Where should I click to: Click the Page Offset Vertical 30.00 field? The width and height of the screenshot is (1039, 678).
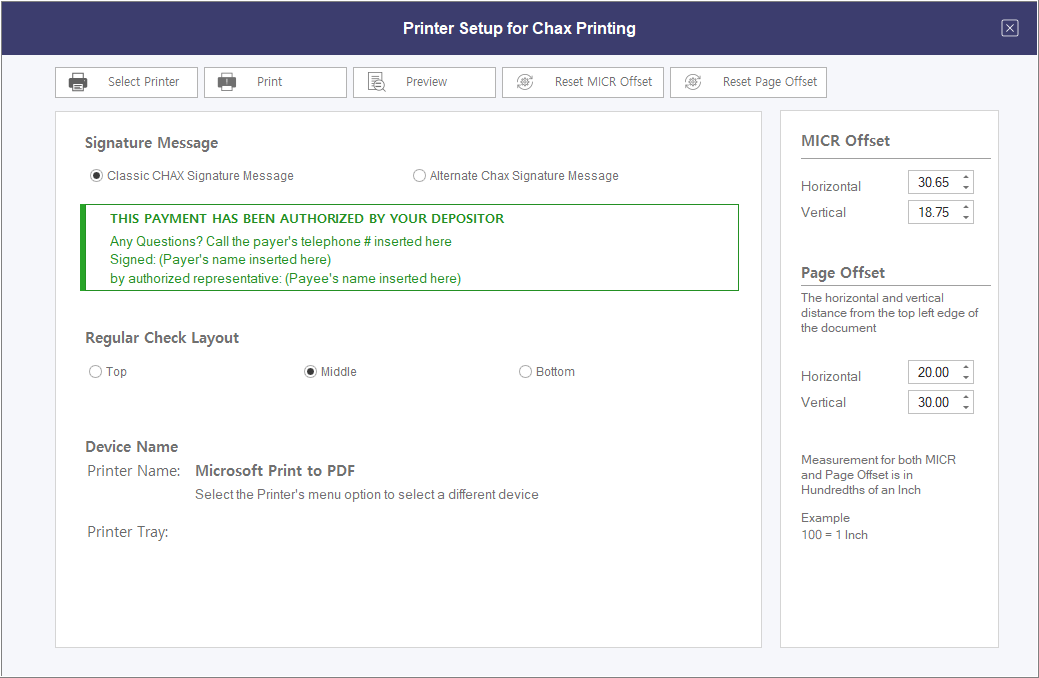pyautogui.click(x=934, y=402)
